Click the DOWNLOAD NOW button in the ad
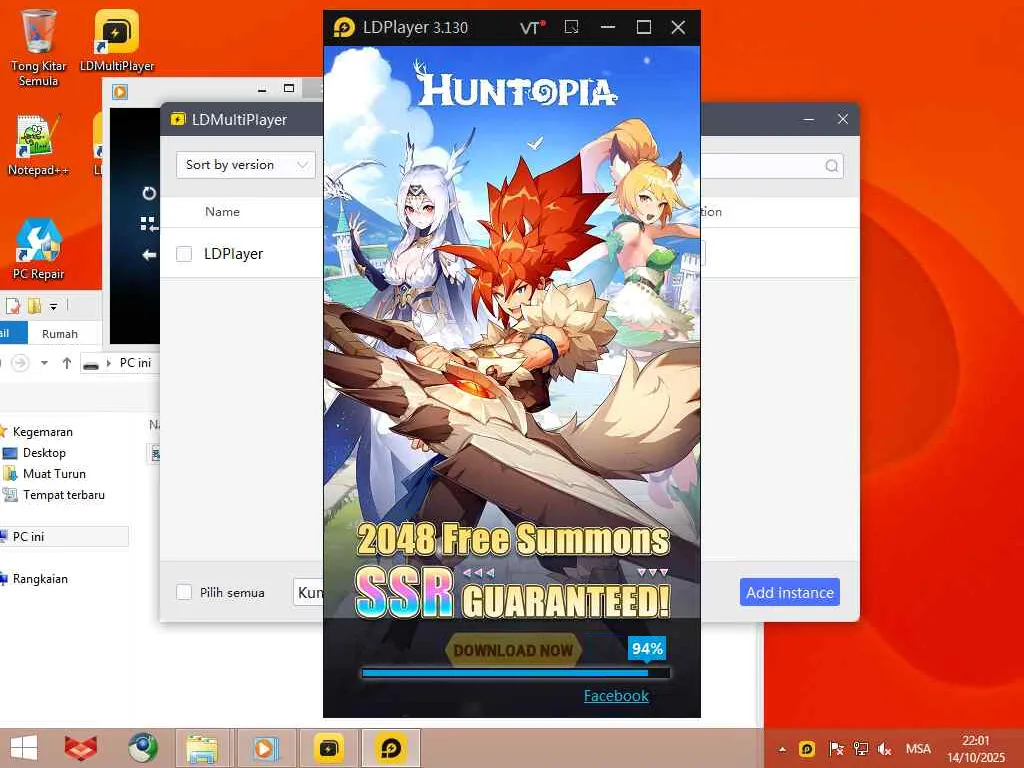 pos(513,650)
